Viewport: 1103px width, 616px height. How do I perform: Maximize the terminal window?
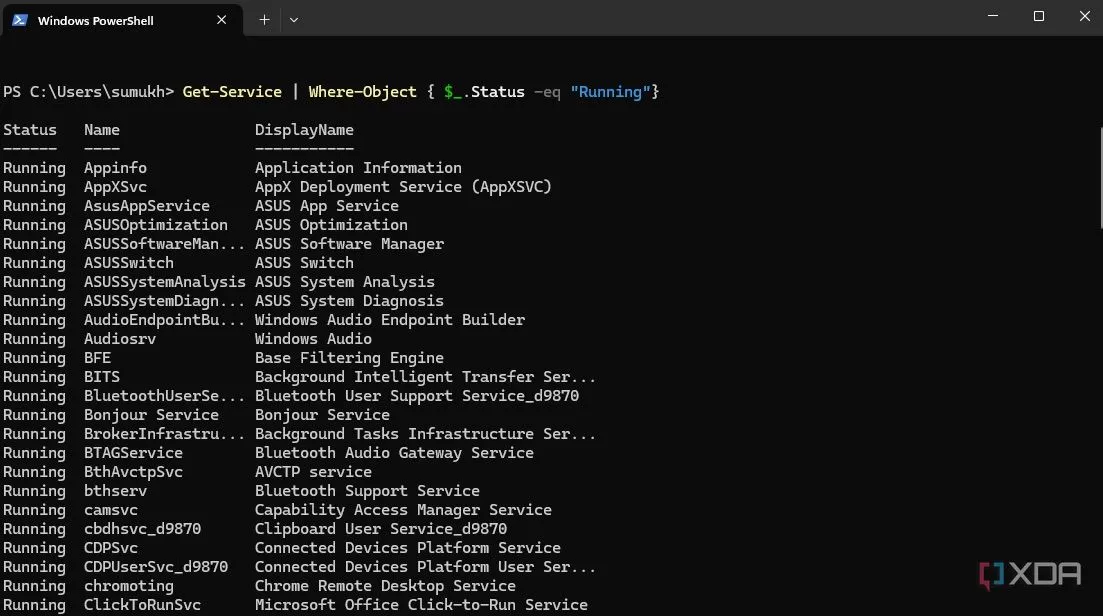tap(1039, 16)
